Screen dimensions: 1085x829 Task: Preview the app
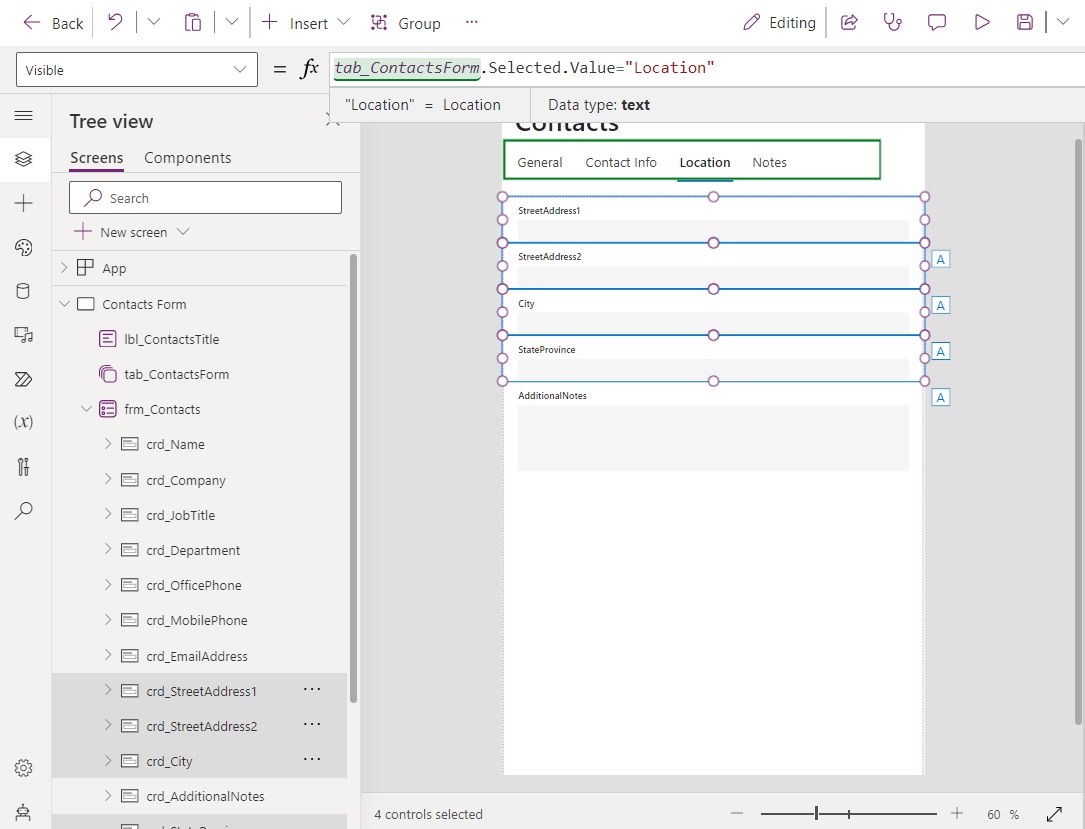point(980,22)
